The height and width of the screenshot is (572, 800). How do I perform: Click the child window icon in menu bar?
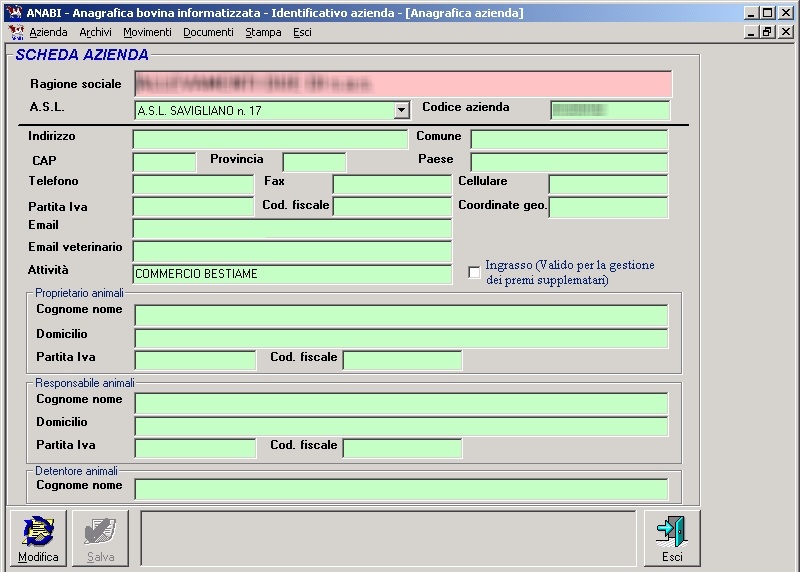[x=15, y=32]
